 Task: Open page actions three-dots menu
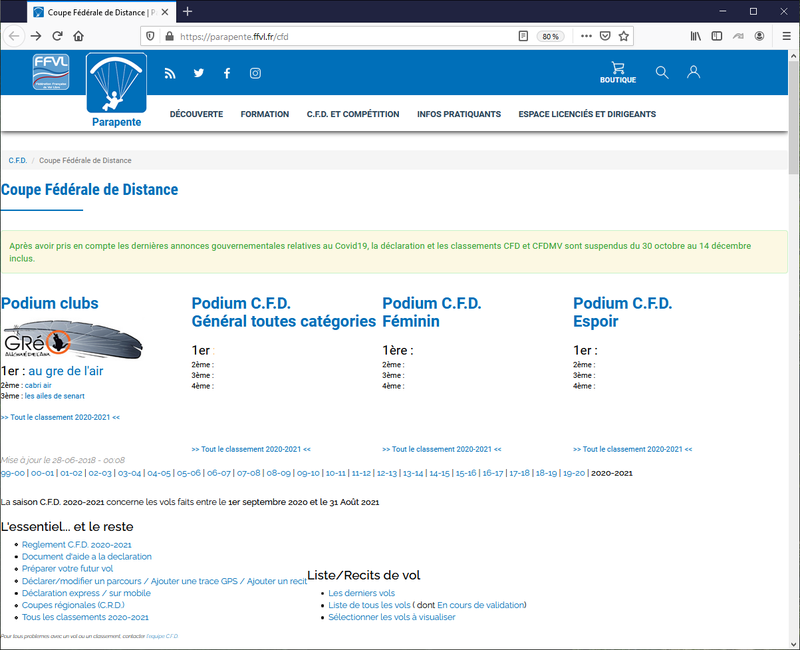pos(584,36)
